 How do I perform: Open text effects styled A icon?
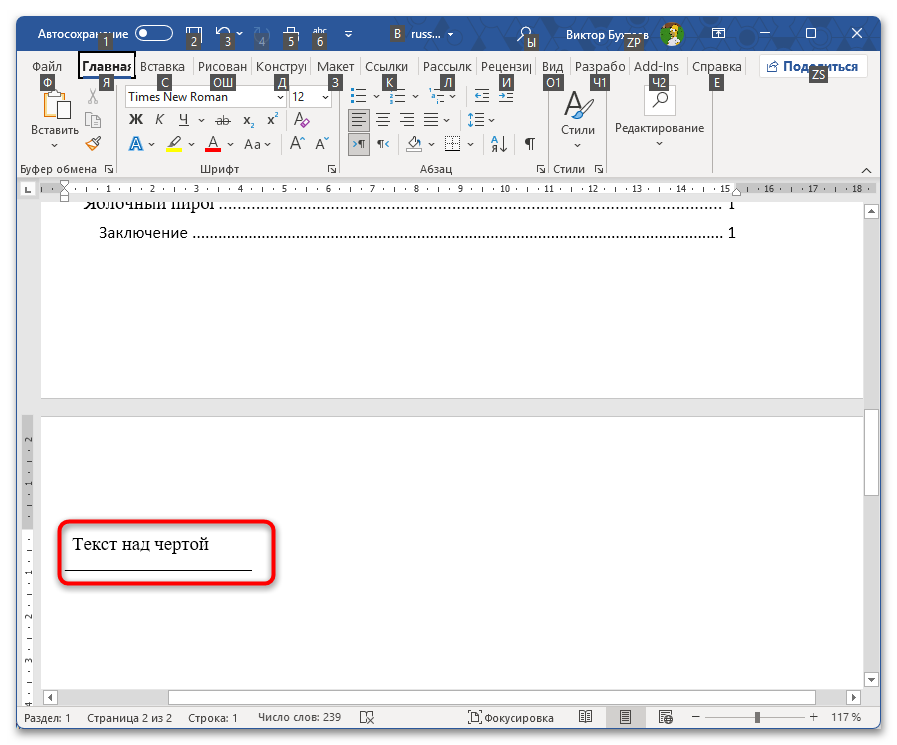136,144
